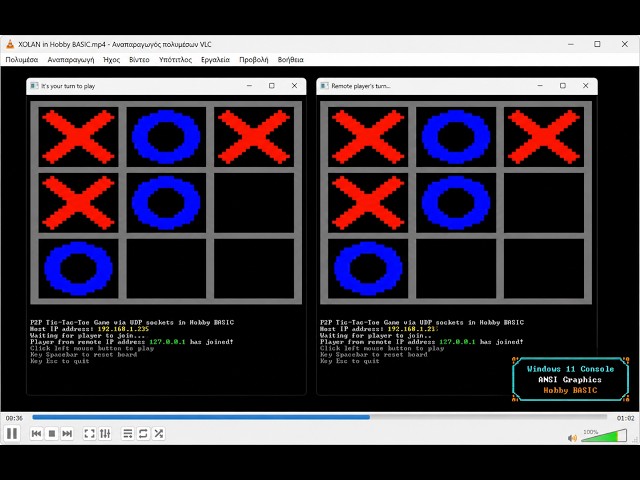Skip to the next media item
The image size is (640, 480).
(67, 433)
